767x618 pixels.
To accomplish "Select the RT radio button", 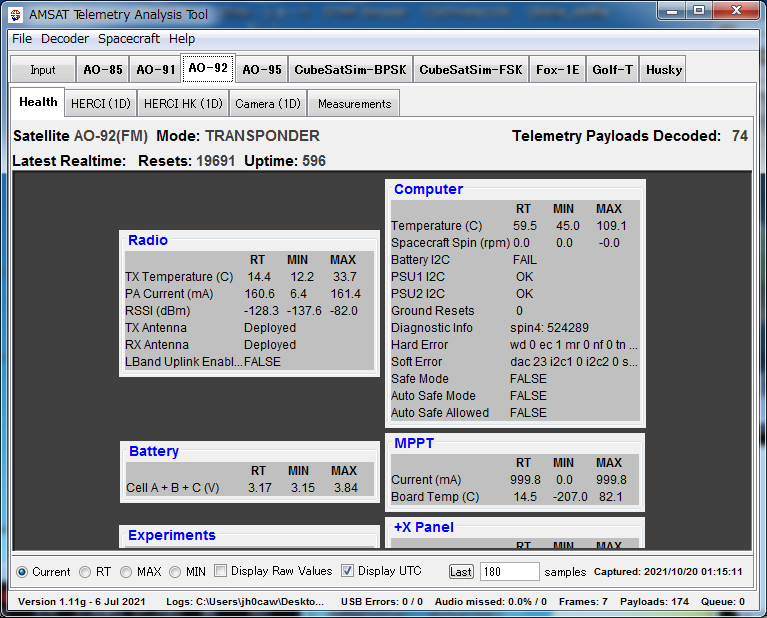I will pos(95,572).
